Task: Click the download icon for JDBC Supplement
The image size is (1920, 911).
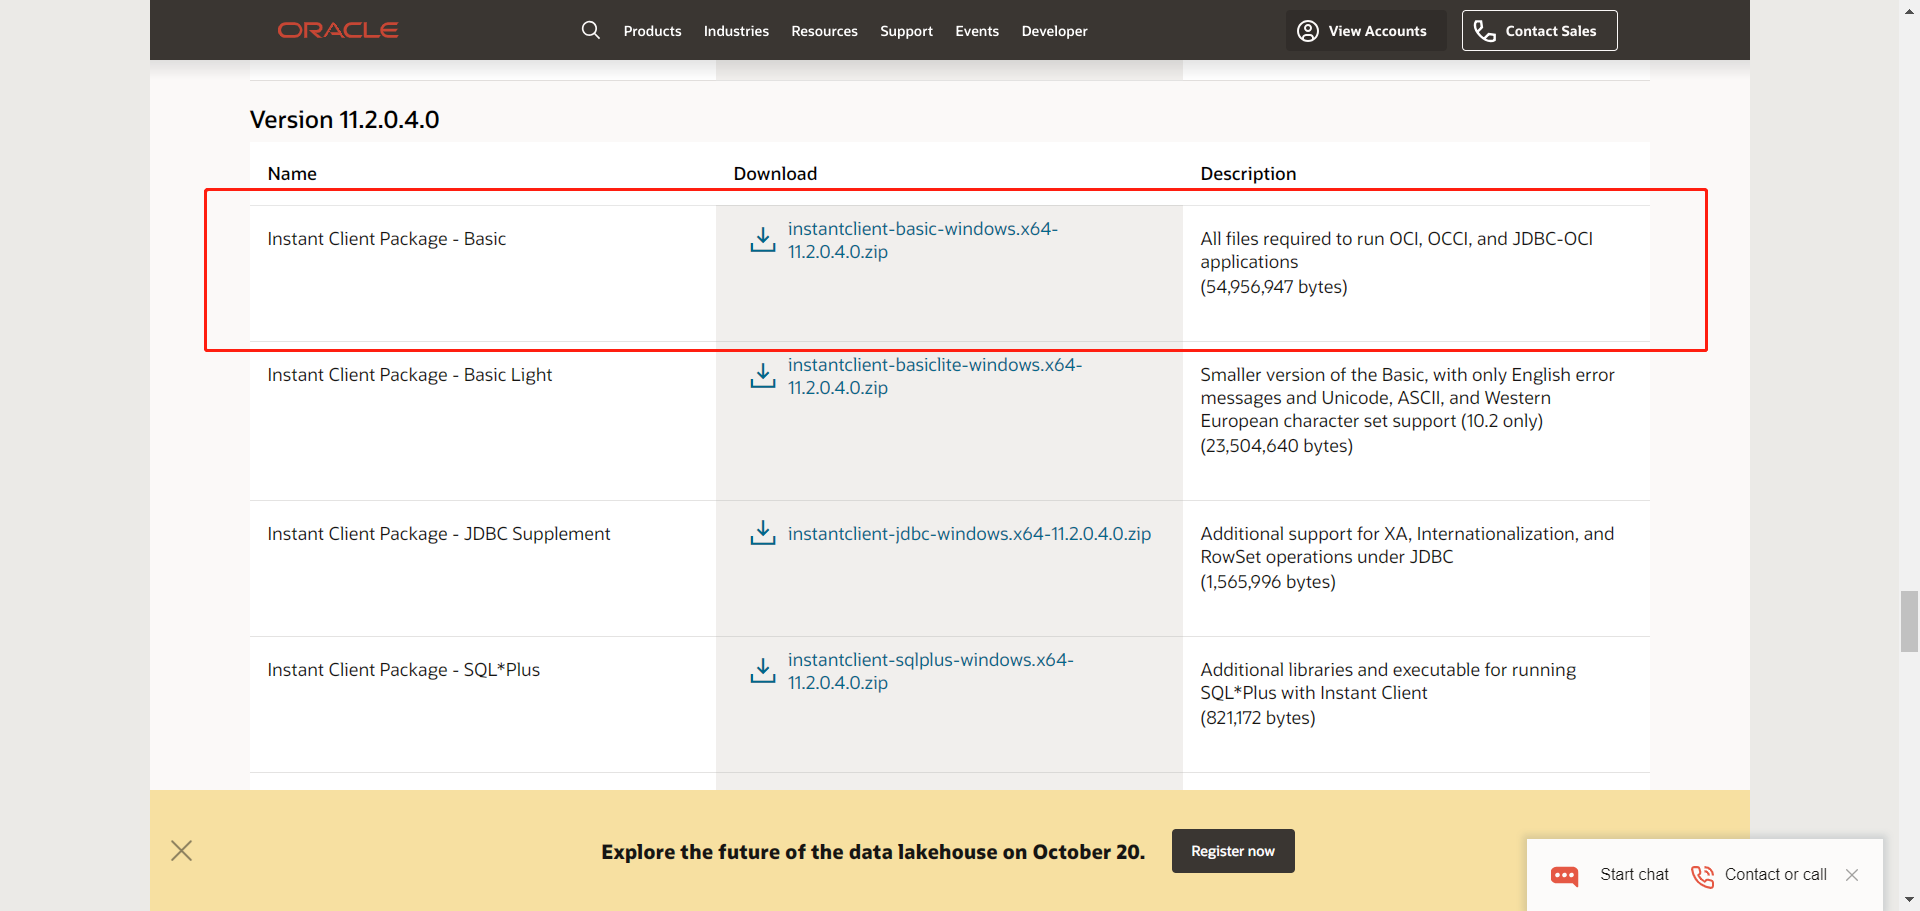Action: click(x=762, y=533)
